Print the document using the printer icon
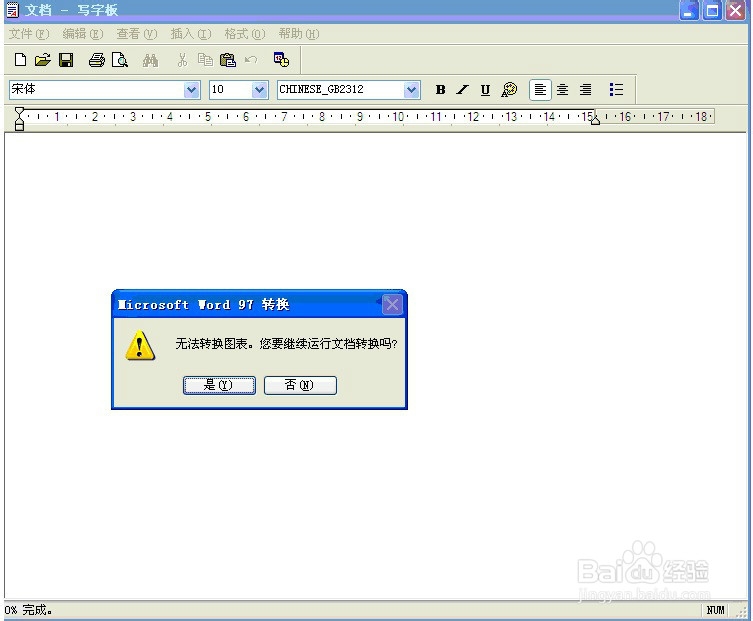Viewport: 753px width, 621px height. pyautogui.click(x=97, y=60)
